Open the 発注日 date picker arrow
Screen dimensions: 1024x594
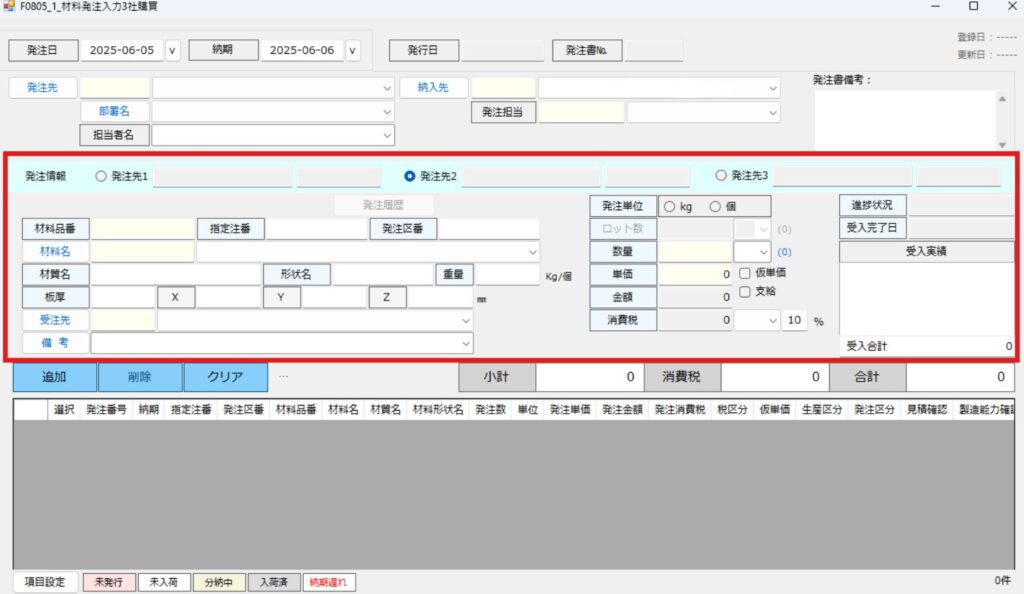point(172,50)
